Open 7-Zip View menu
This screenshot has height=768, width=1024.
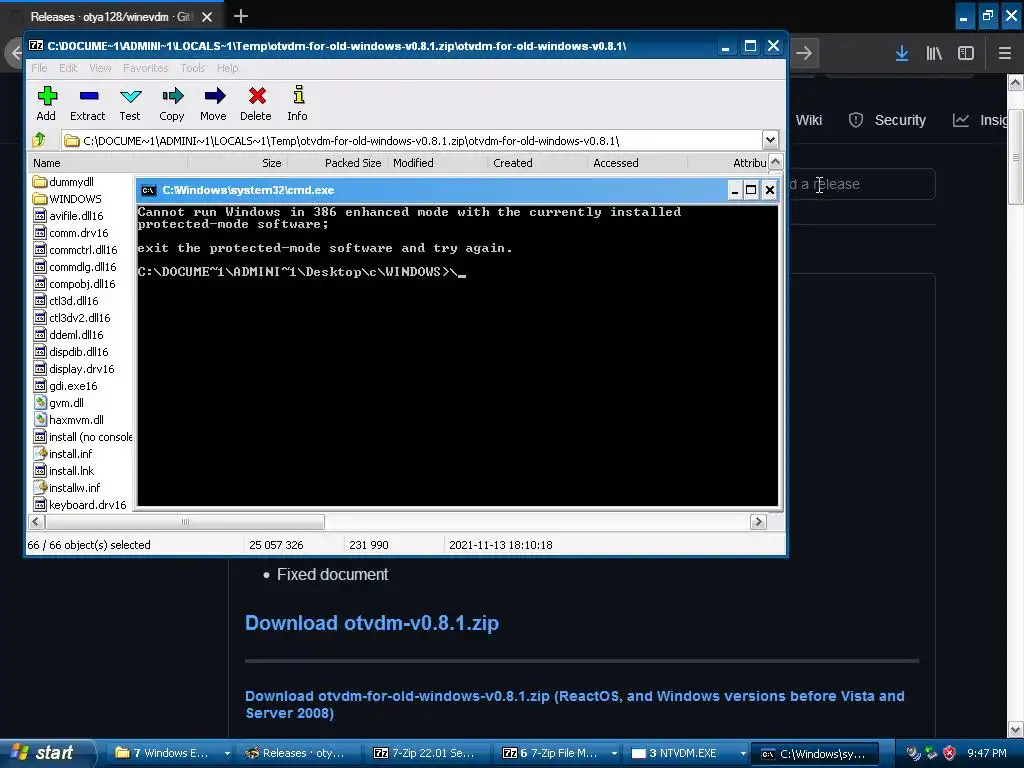(100, 68)
